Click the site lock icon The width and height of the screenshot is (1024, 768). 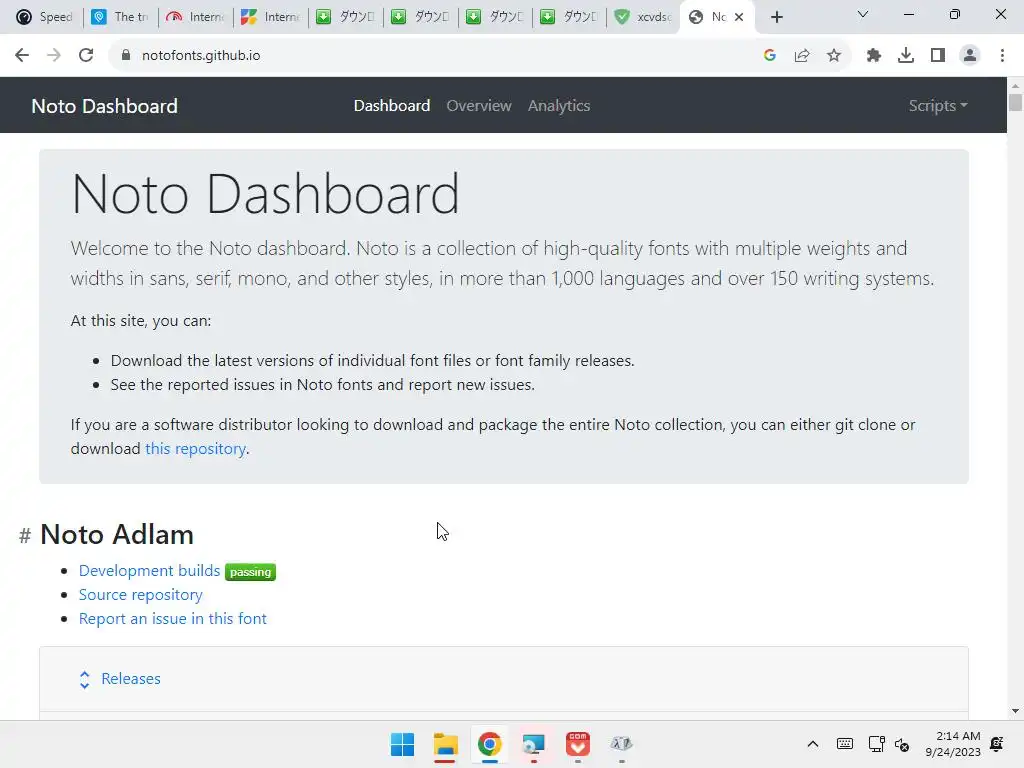click(126, 56)
